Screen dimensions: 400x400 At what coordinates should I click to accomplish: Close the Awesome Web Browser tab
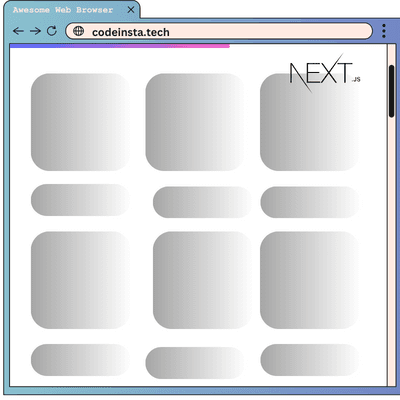click(131, 10)
